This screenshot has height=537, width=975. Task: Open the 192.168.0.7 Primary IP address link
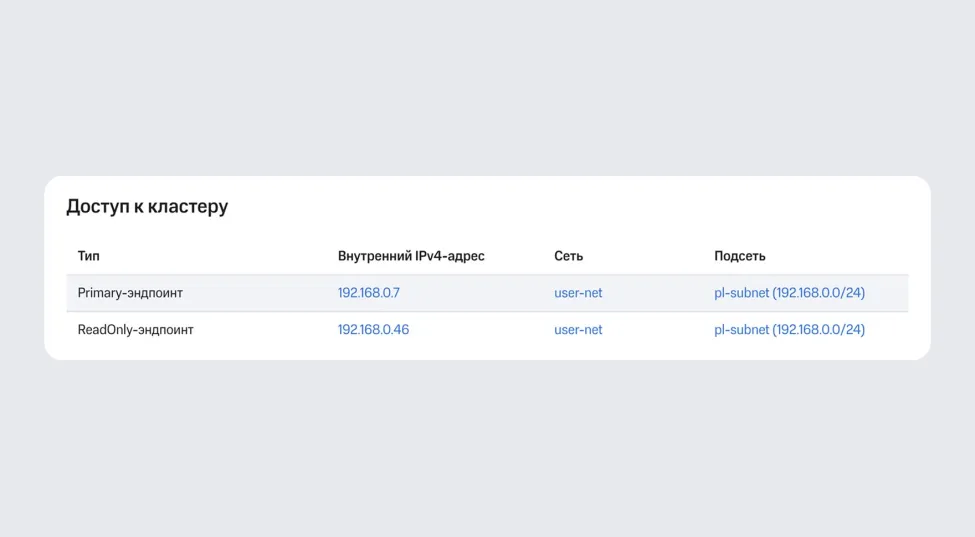(x=368, y=293)
